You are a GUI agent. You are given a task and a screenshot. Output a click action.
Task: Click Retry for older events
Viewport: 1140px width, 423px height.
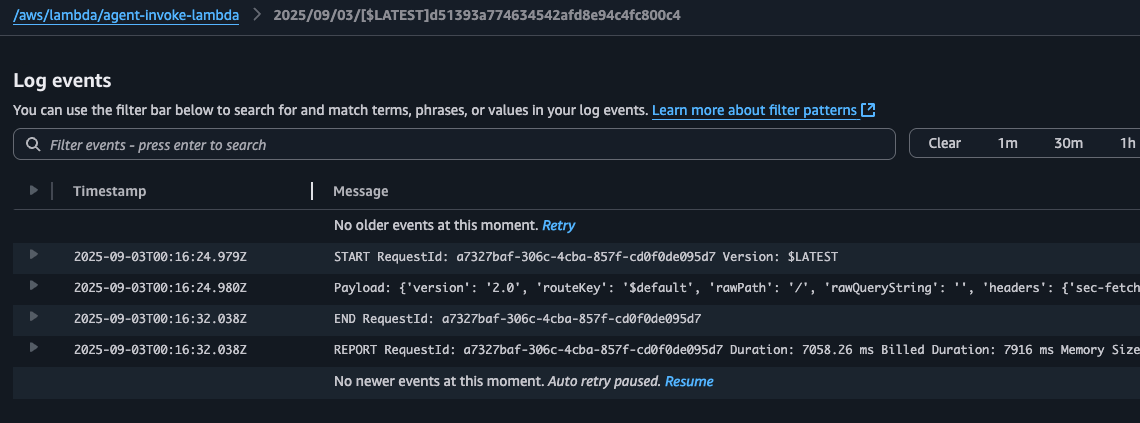(x=558, y=225)
